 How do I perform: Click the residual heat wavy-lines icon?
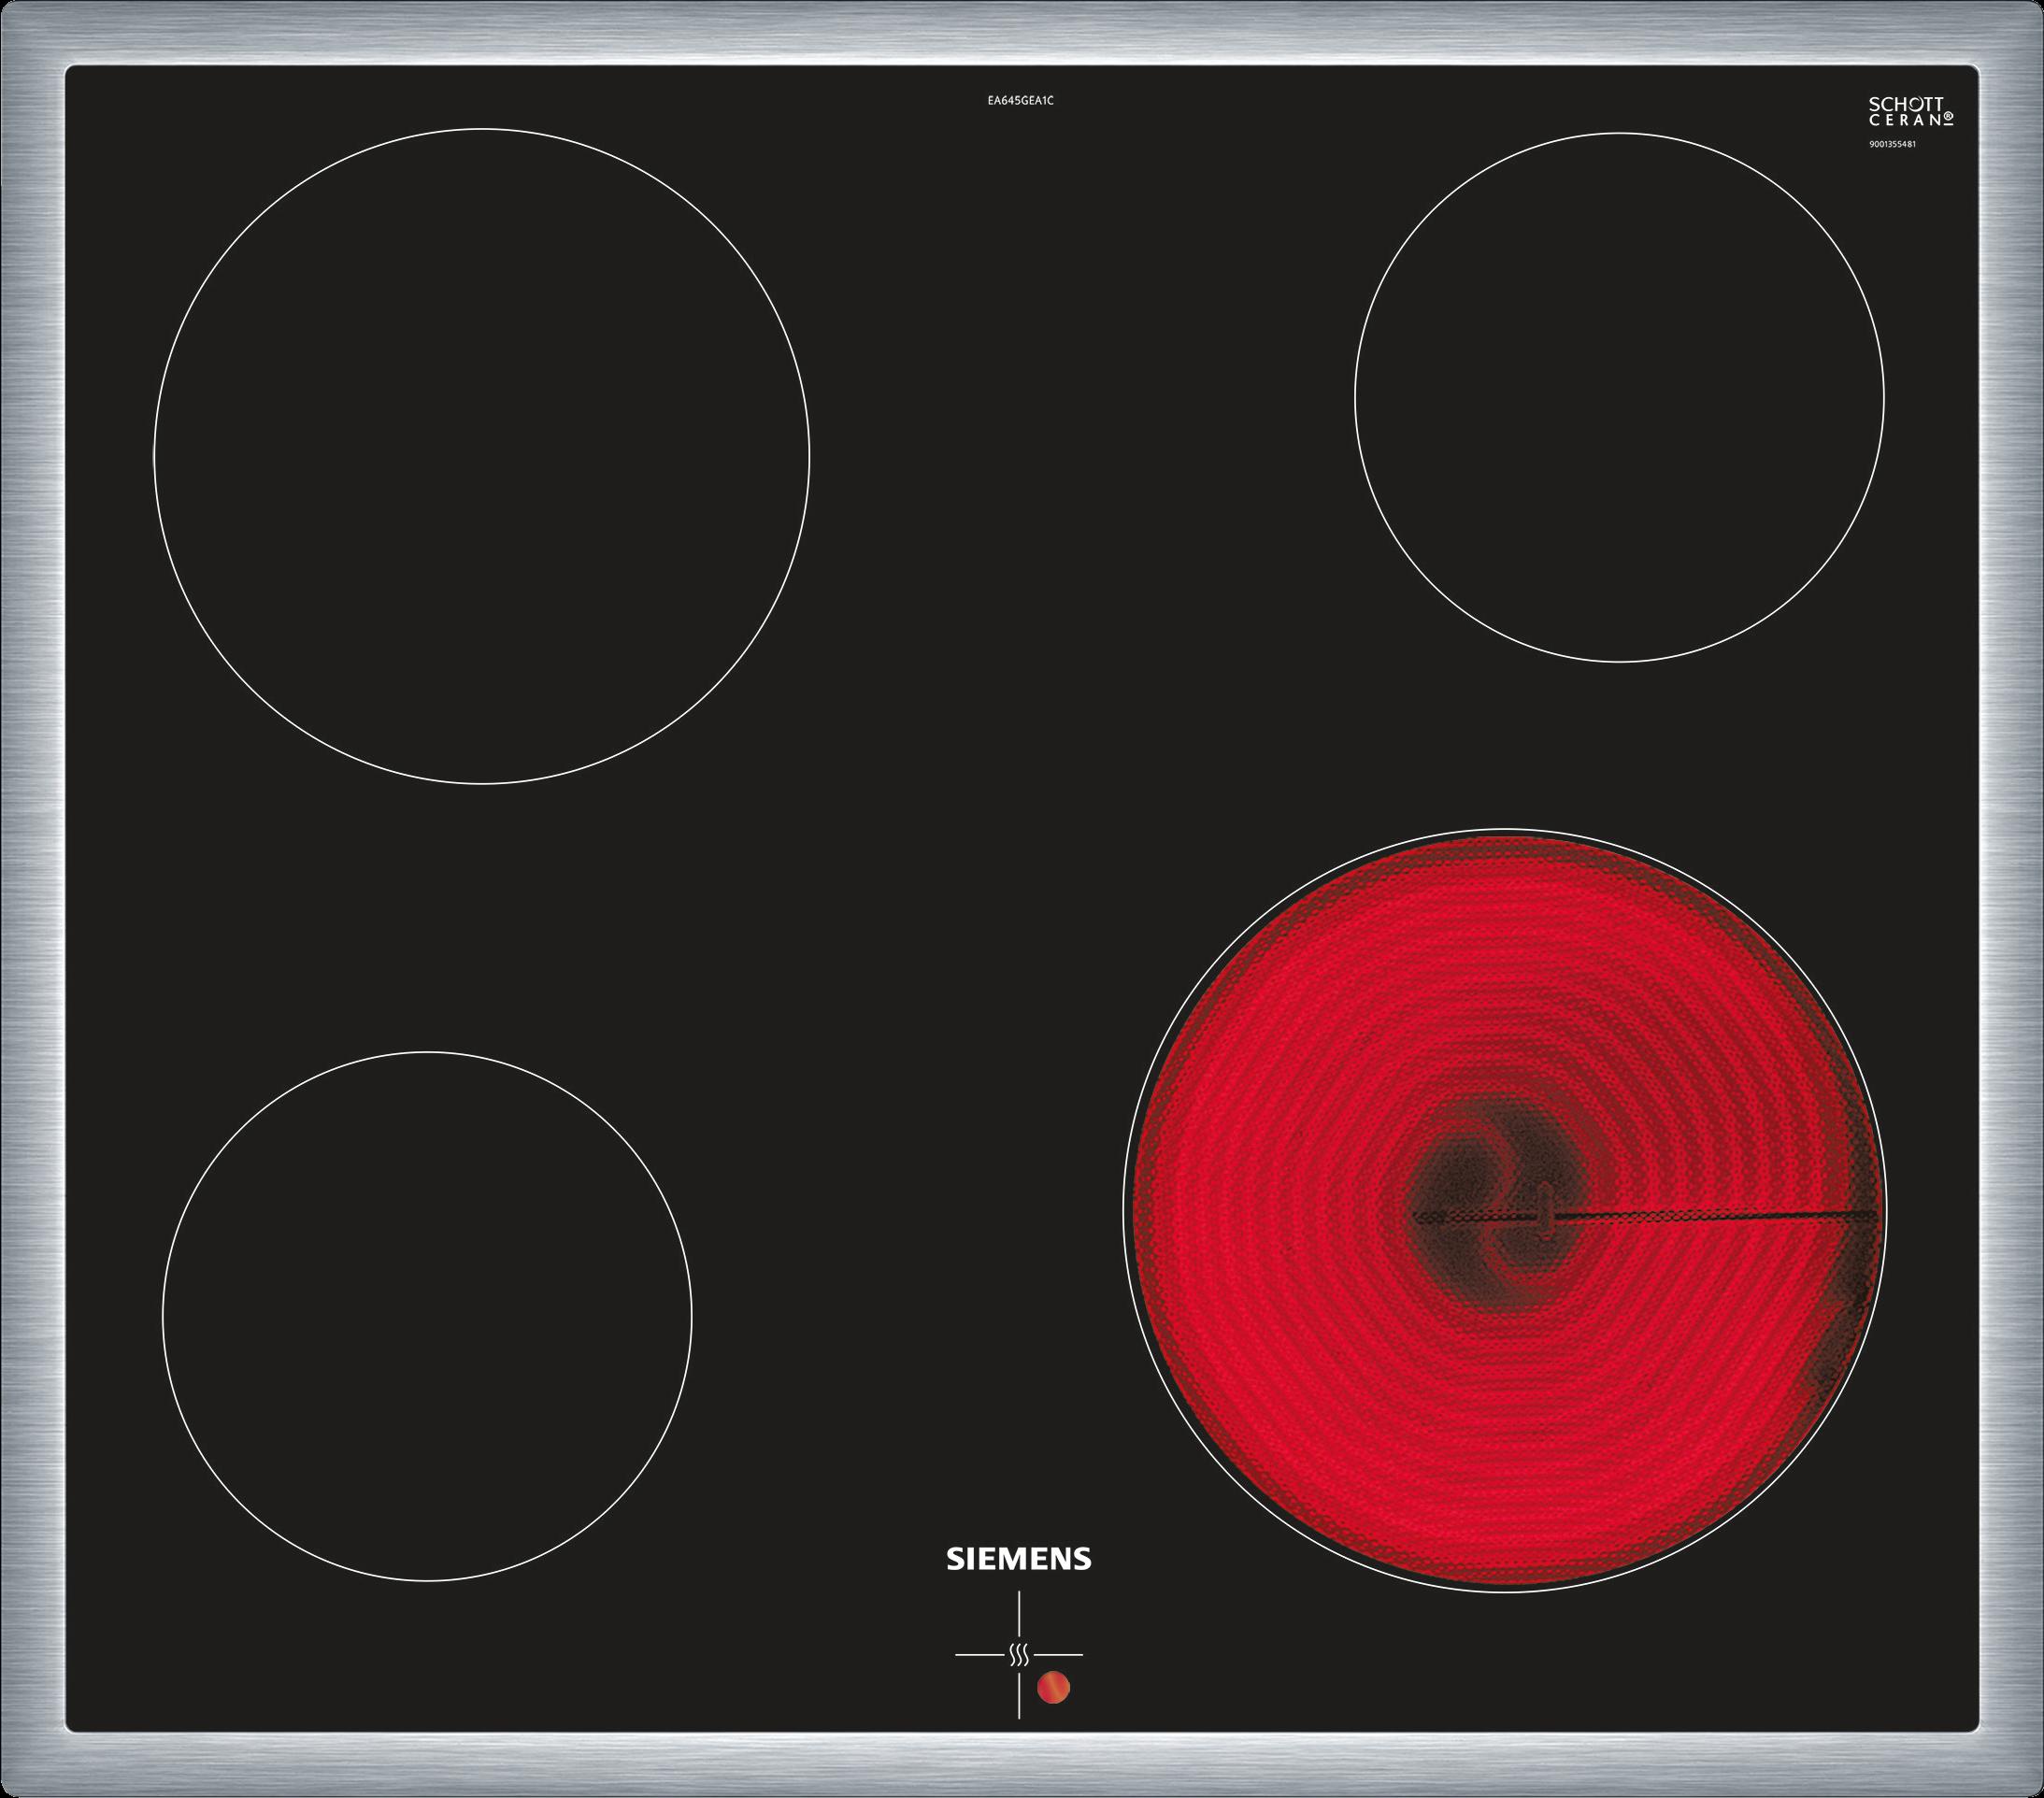tap(1018, 1655)
